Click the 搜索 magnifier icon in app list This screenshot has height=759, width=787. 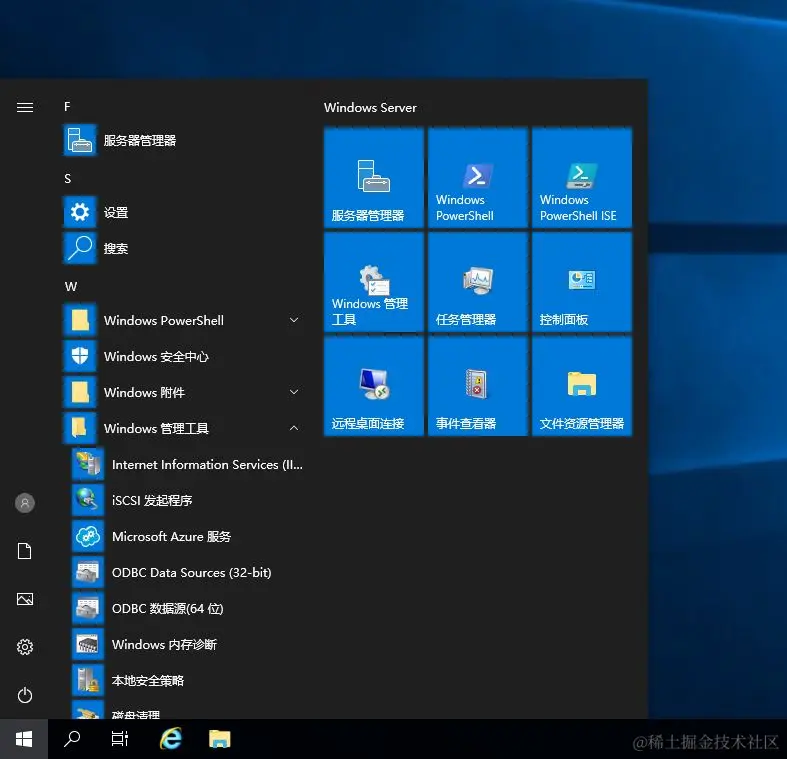(x=80, y=248)
